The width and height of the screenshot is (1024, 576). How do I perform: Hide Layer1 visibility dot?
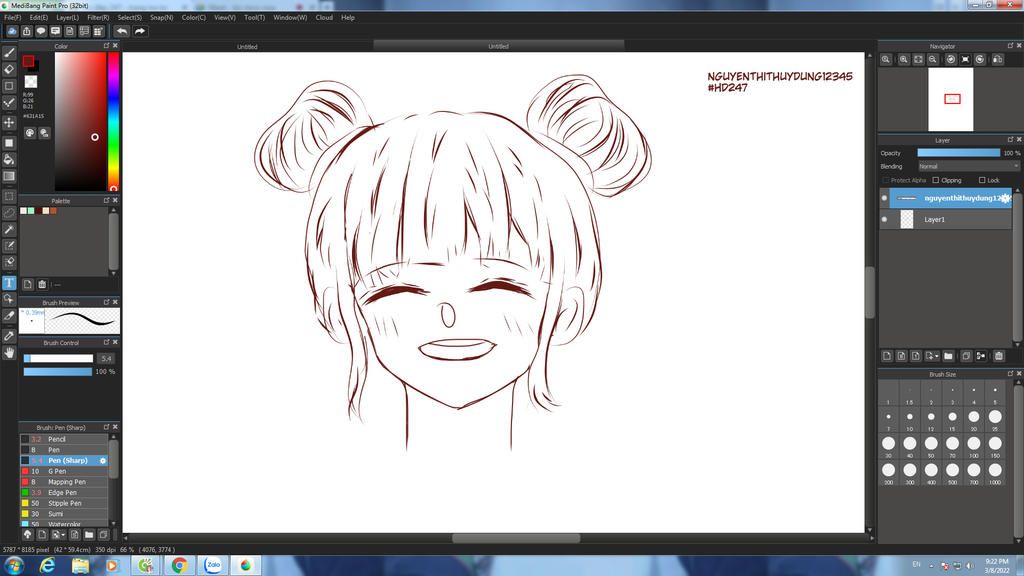tap(884, 219)
